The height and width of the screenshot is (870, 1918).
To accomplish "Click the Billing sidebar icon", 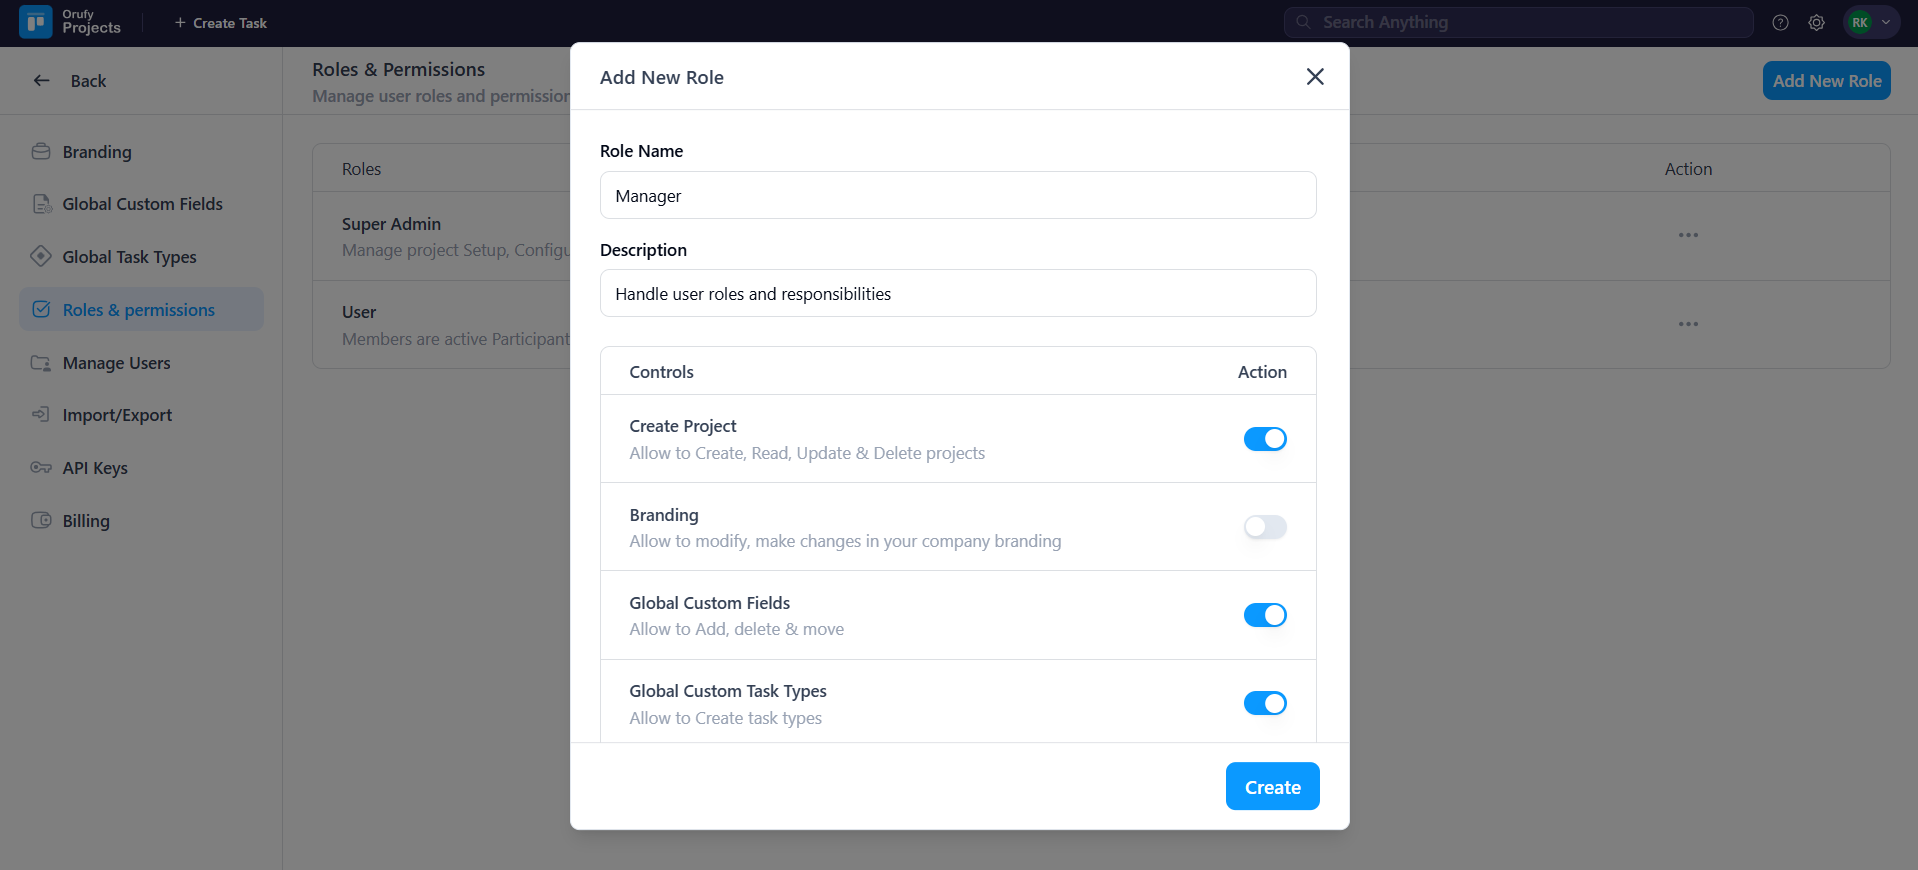I will [x=41, y=520].
